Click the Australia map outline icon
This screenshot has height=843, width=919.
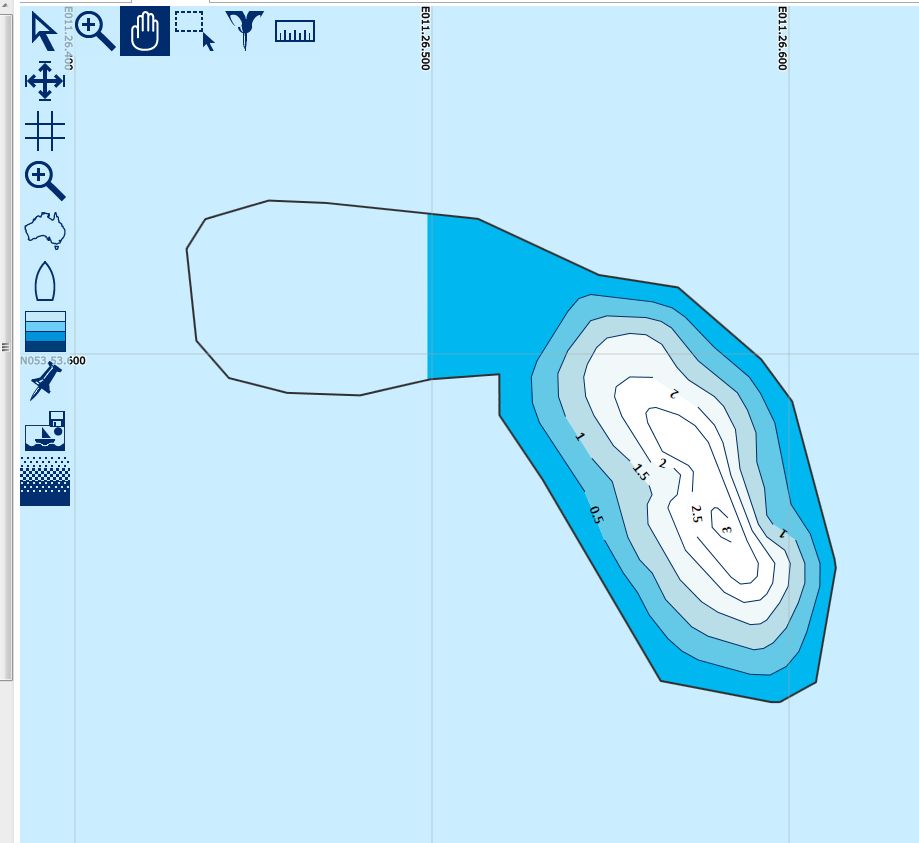pyautogui.click(x=44, y=231)
